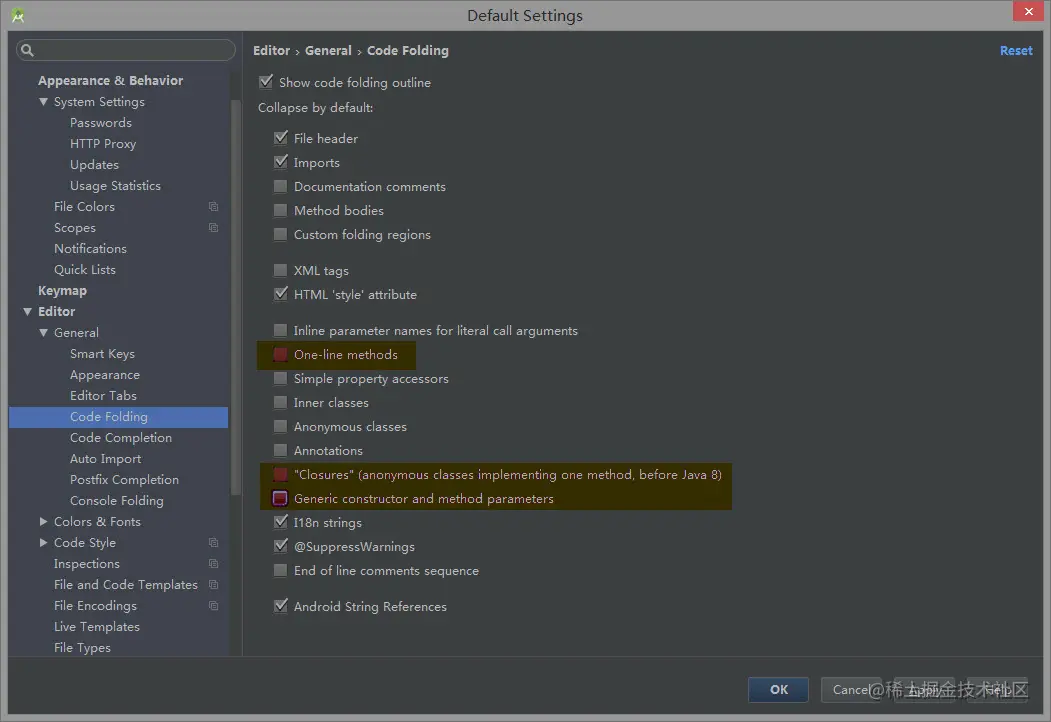Check End of line comments sequence
Viewport: 1051px width, 722px height.
[x=280, y=570]
